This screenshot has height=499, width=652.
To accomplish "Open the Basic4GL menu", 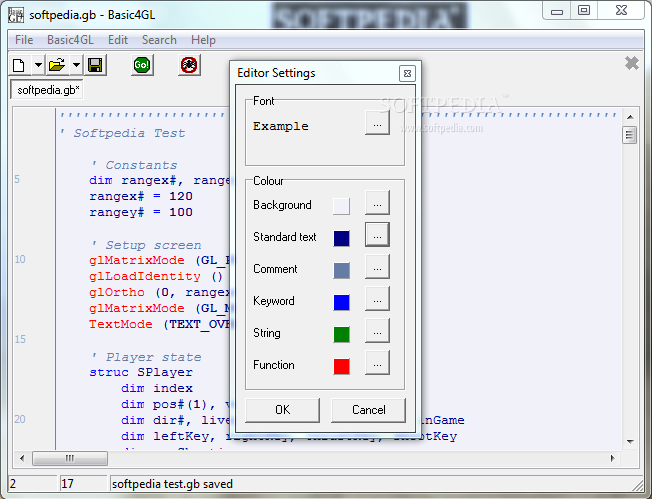I will click(70, 40).
